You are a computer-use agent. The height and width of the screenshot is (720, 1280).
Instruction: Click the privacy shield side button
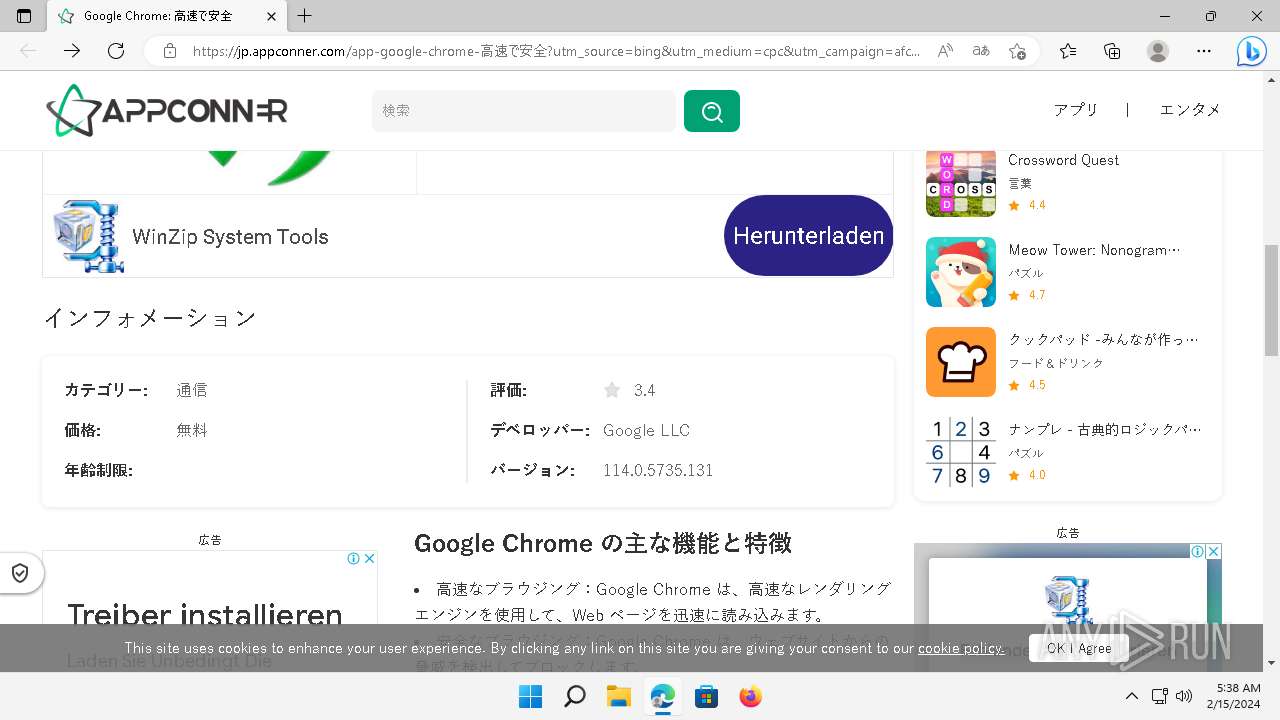pos(20,573)
